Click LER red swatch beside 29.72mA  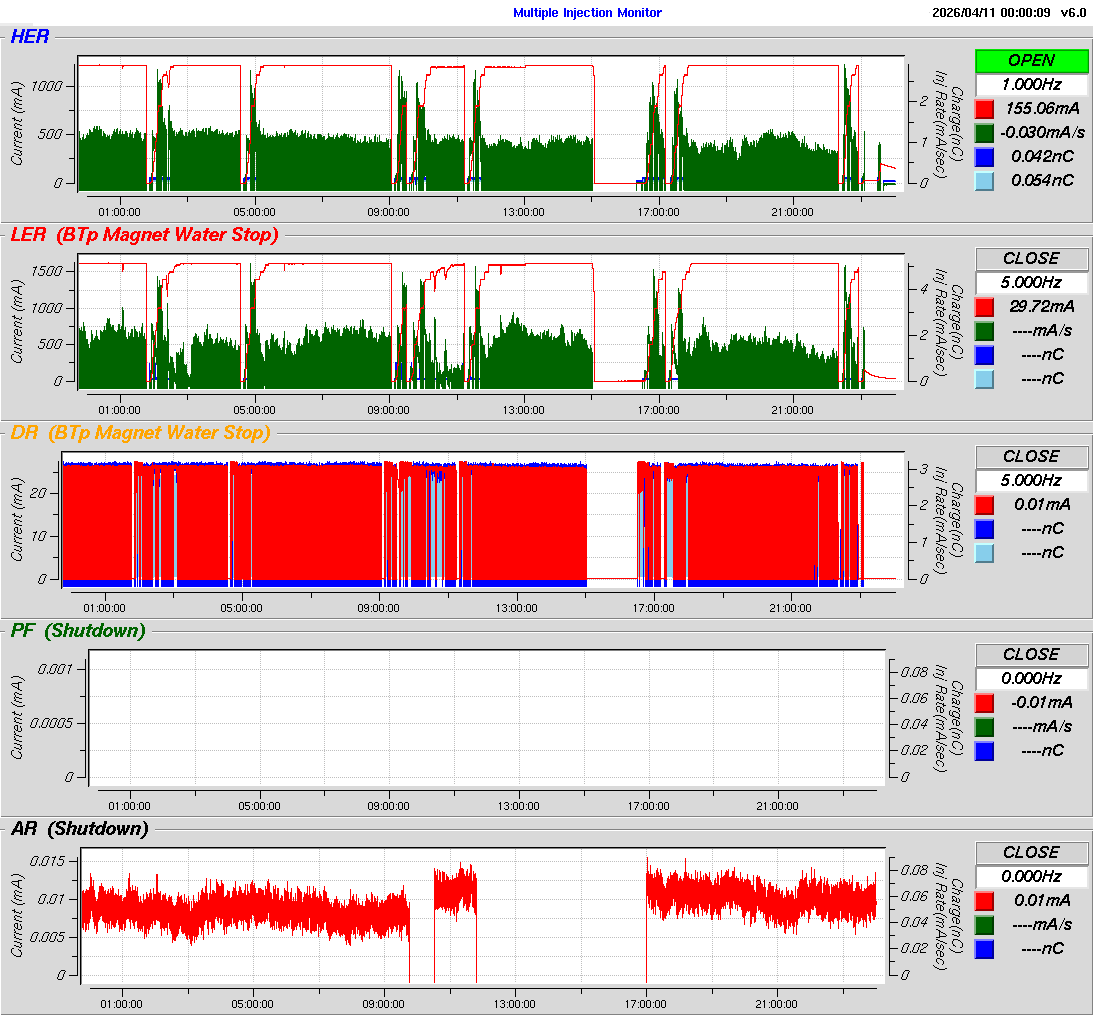tap(984, 306)
